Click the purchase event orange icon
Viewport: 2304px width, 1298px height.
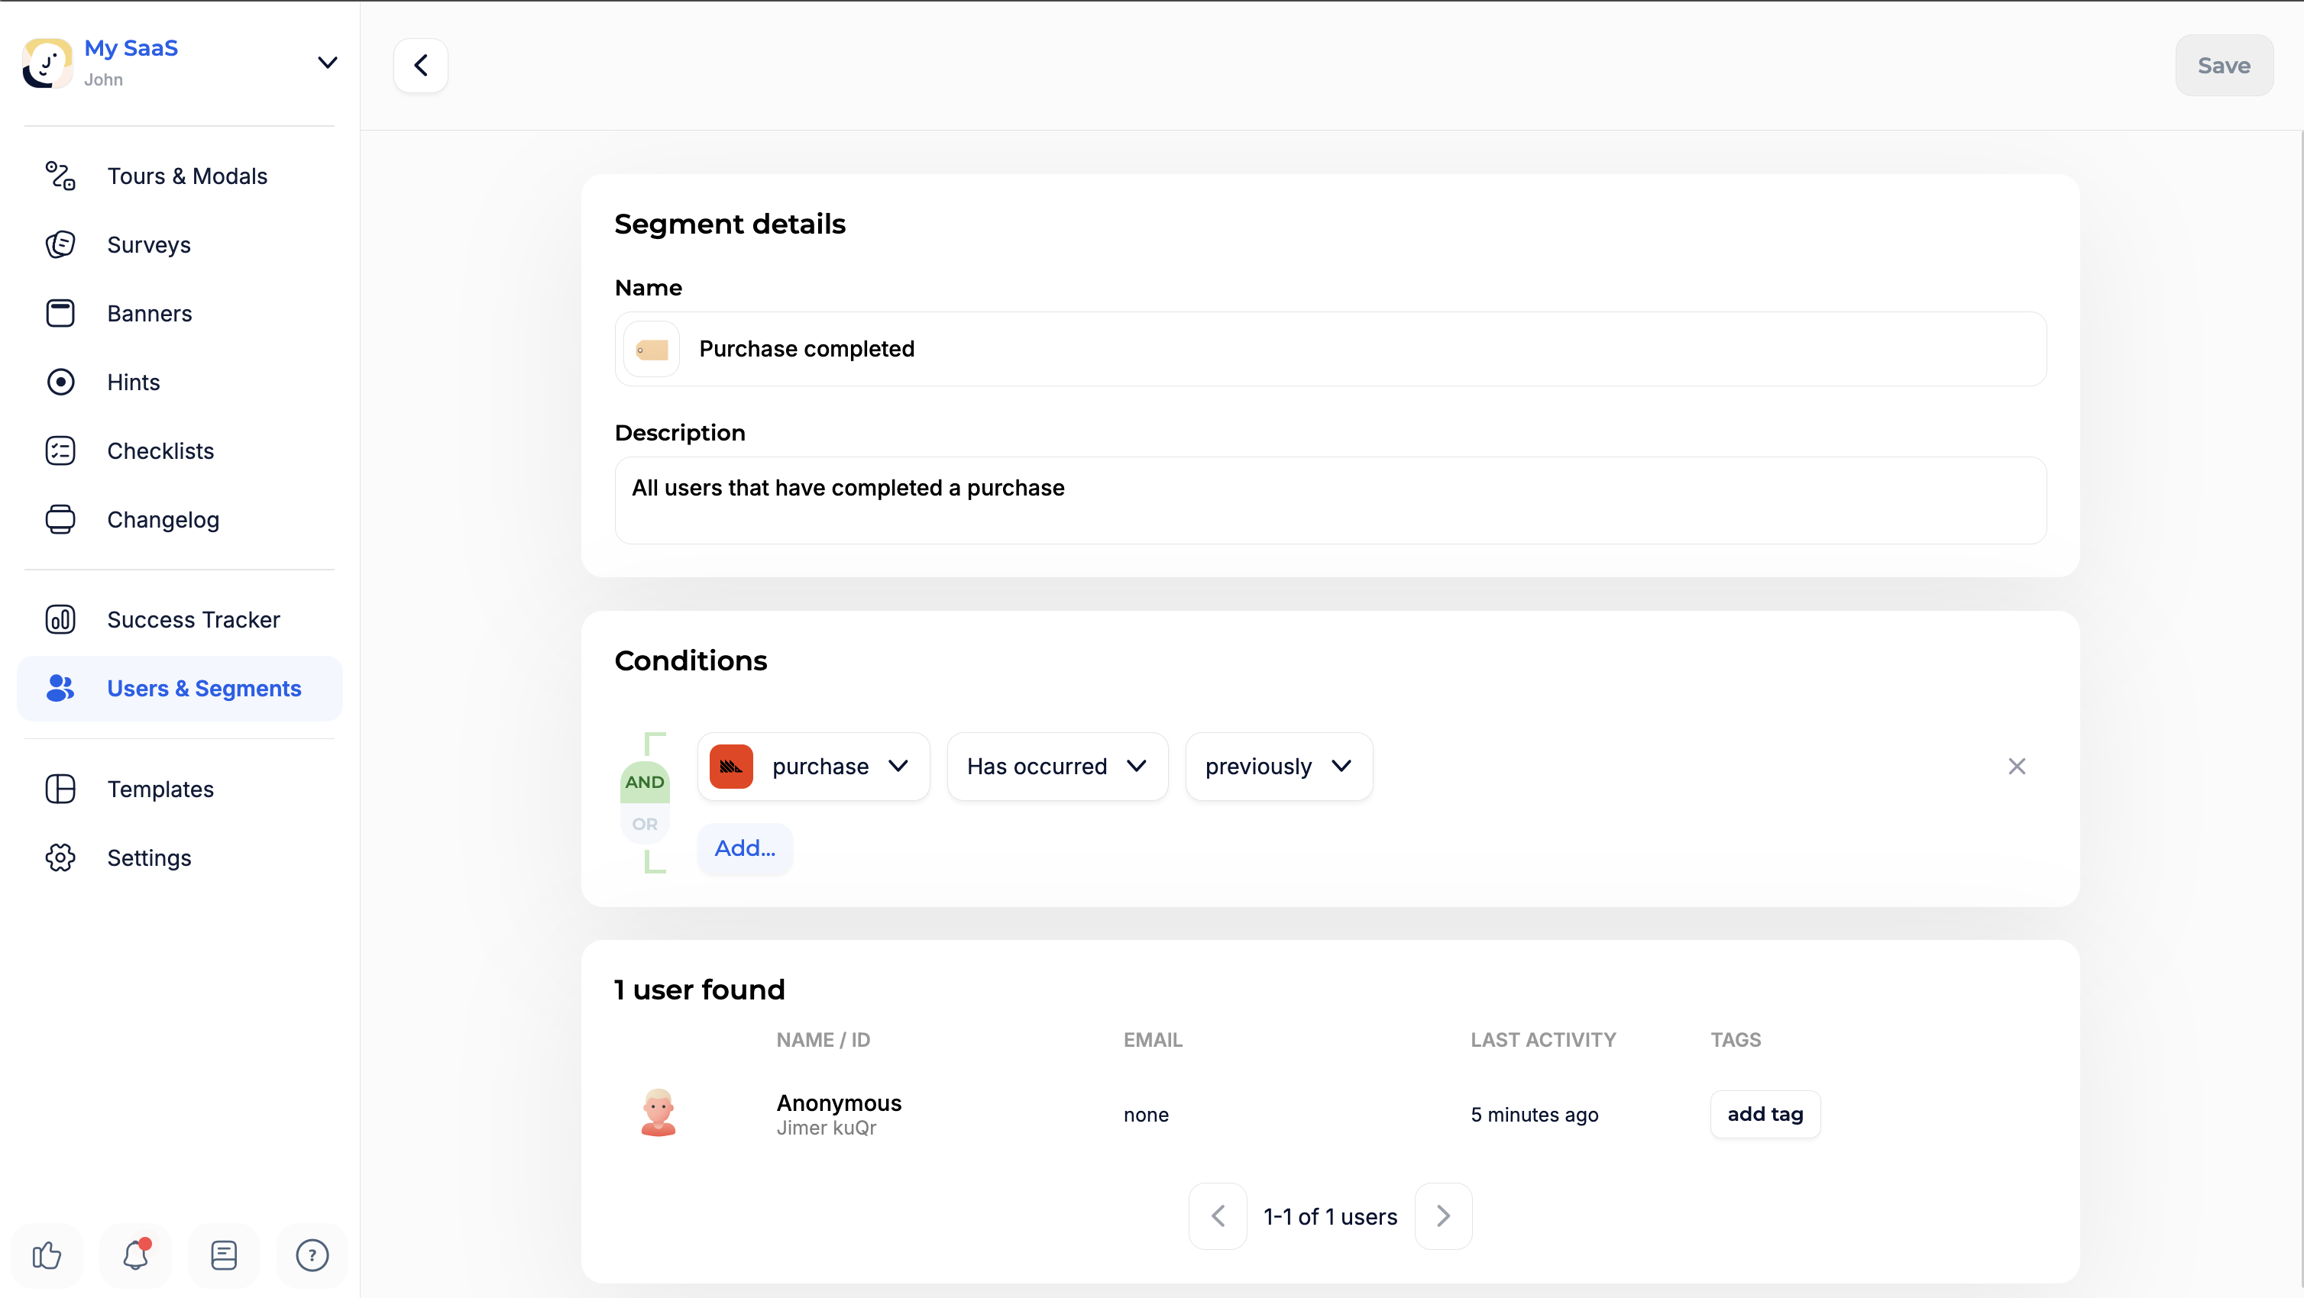(731, 766)
